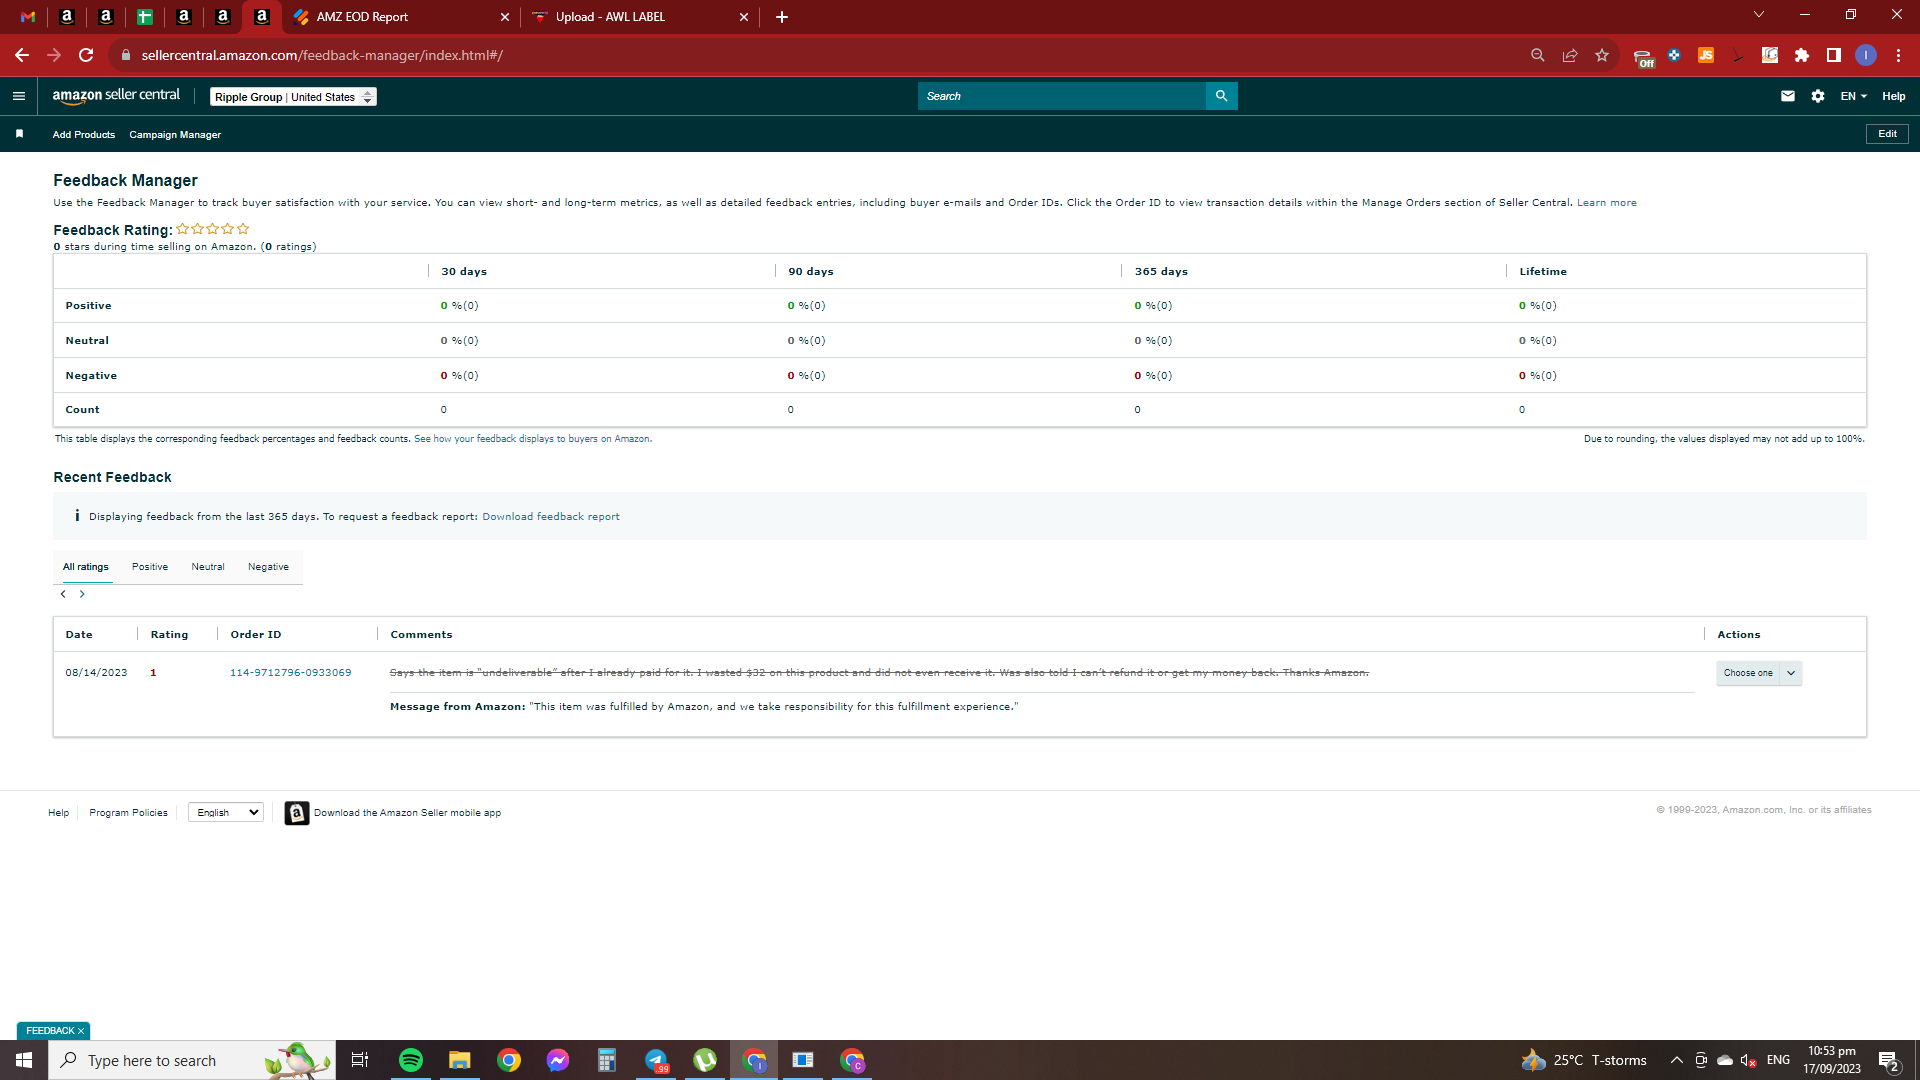This screenshot has width=1920, height=1080.
Task: Go to next feedback page arrow
Action: click(x=82, y=594)
